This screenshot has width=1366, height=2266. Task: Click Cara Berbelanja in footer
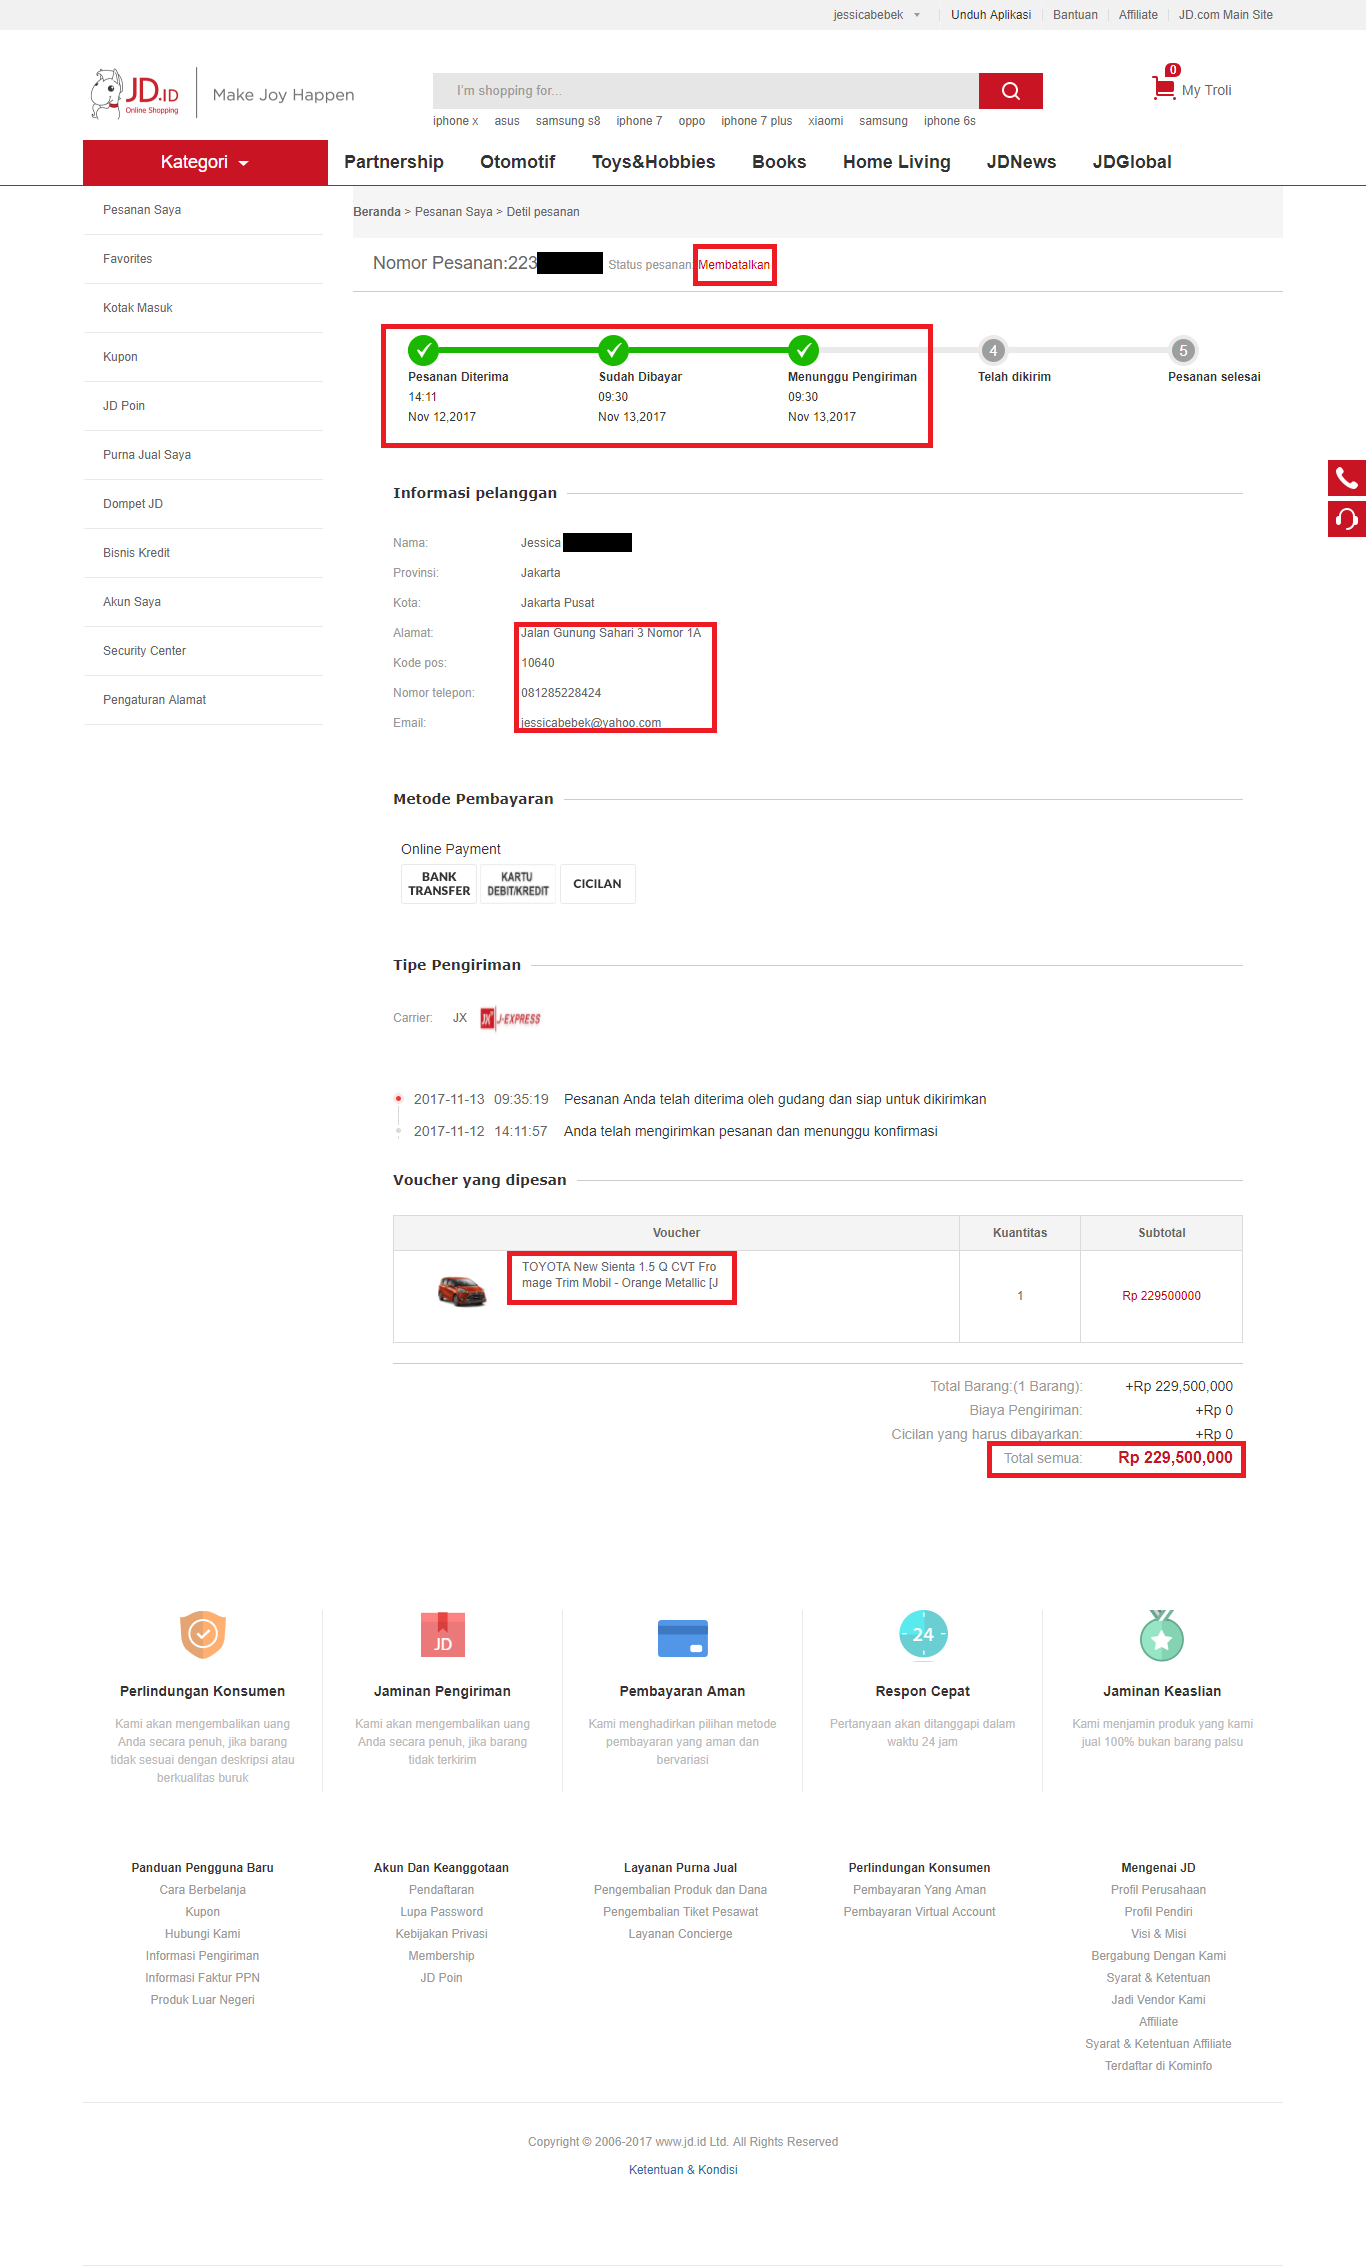tap(203, 1890)
